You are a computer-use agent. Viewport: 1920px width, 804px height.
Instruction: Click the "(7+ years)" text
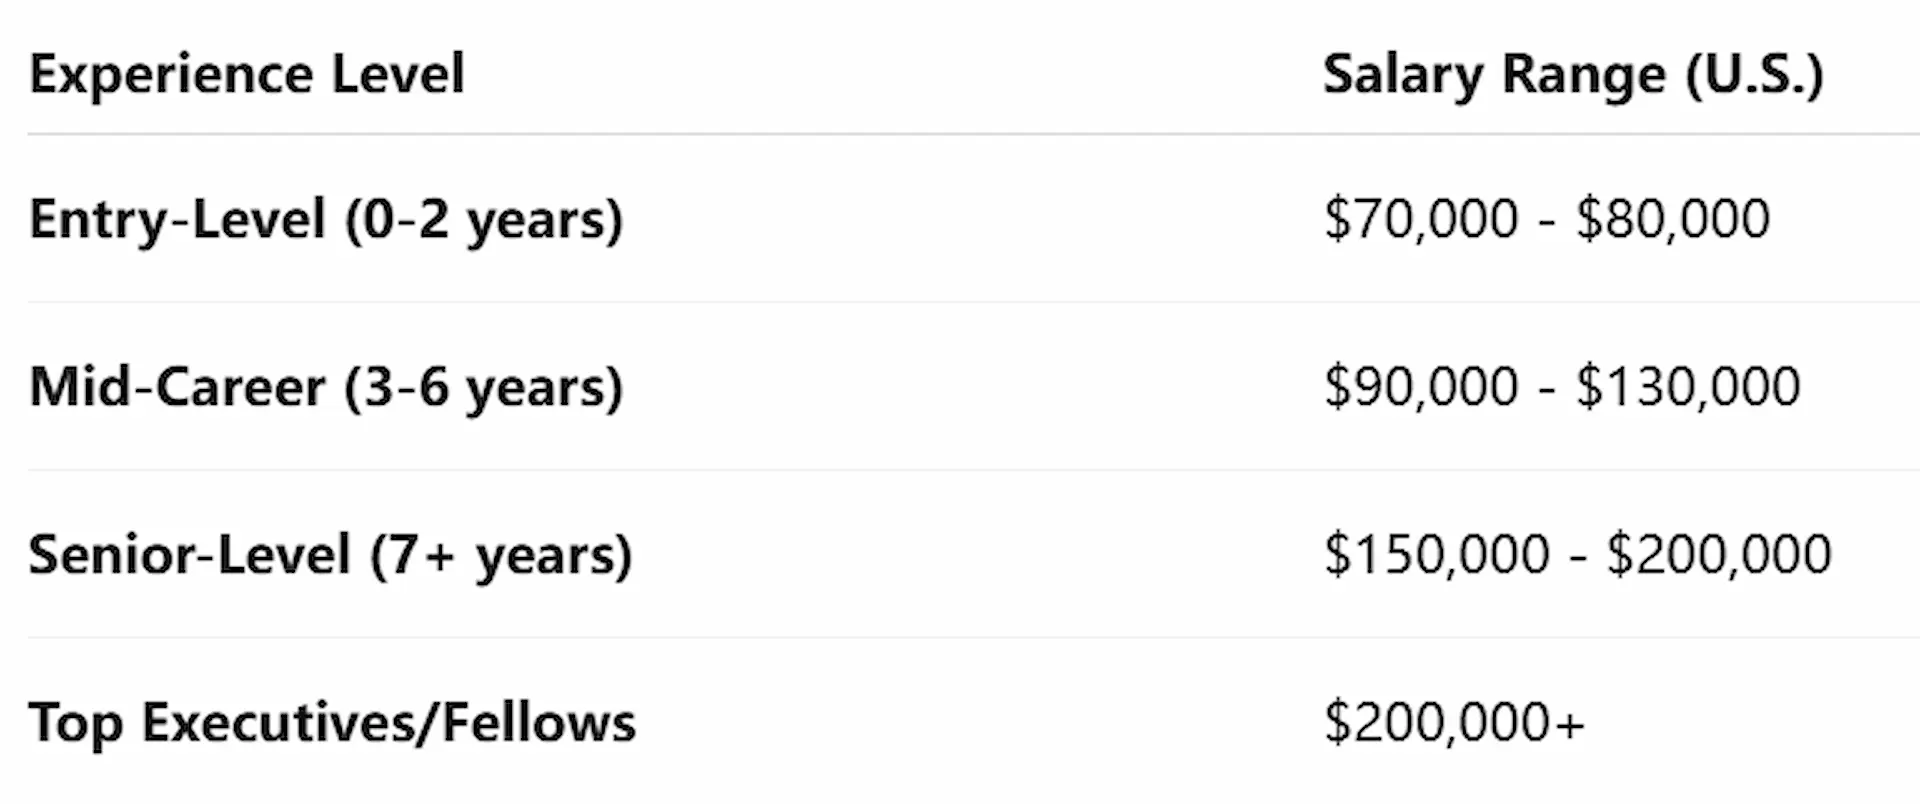tap(501, 555)
